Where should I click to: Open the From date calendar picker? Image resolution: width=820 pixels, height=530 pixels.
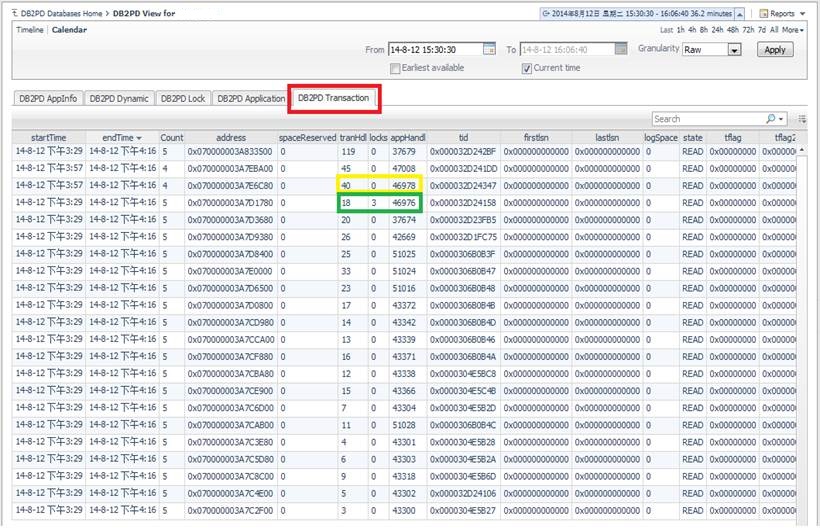[489, 49]
